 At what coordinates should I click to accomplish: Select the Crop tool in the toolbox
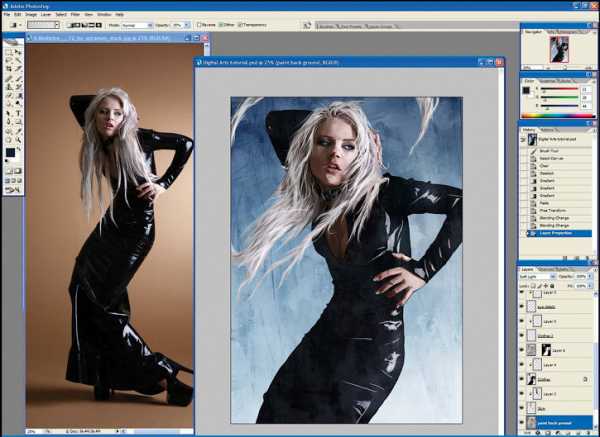point(9,69)
